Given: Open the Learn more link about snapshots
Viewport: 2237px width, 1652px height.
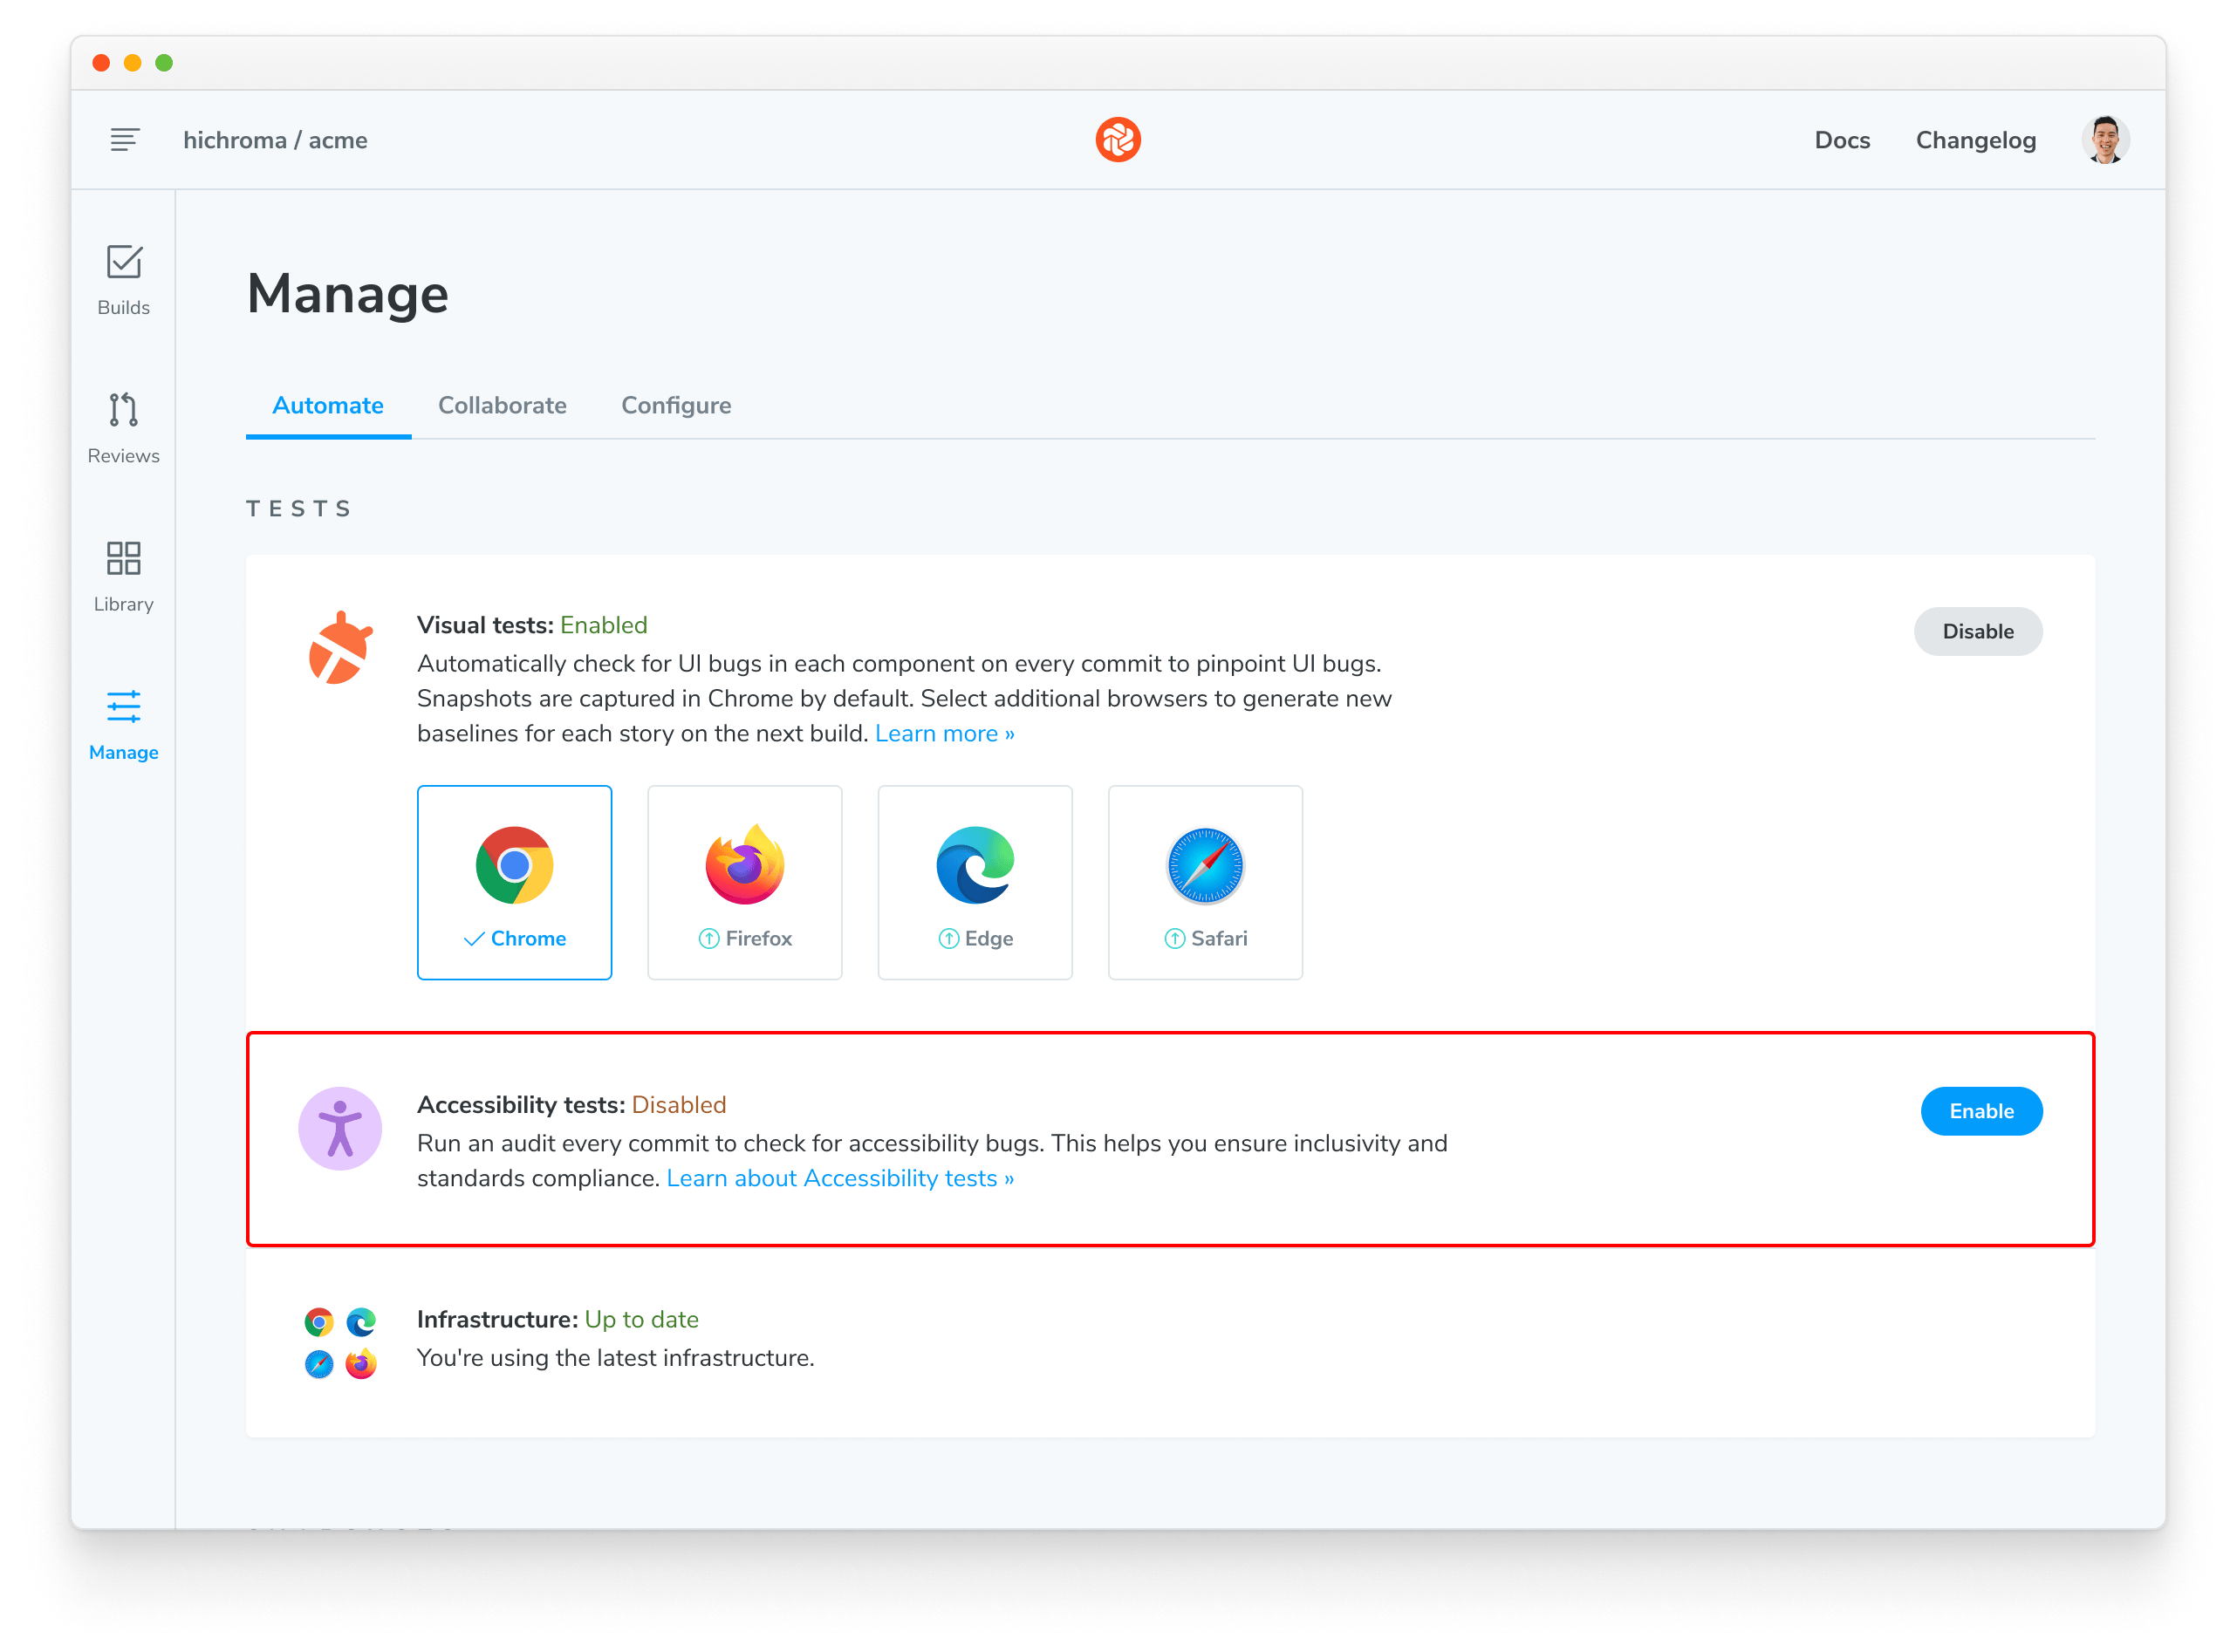Looking at the screenshot, I should (944, 733).
